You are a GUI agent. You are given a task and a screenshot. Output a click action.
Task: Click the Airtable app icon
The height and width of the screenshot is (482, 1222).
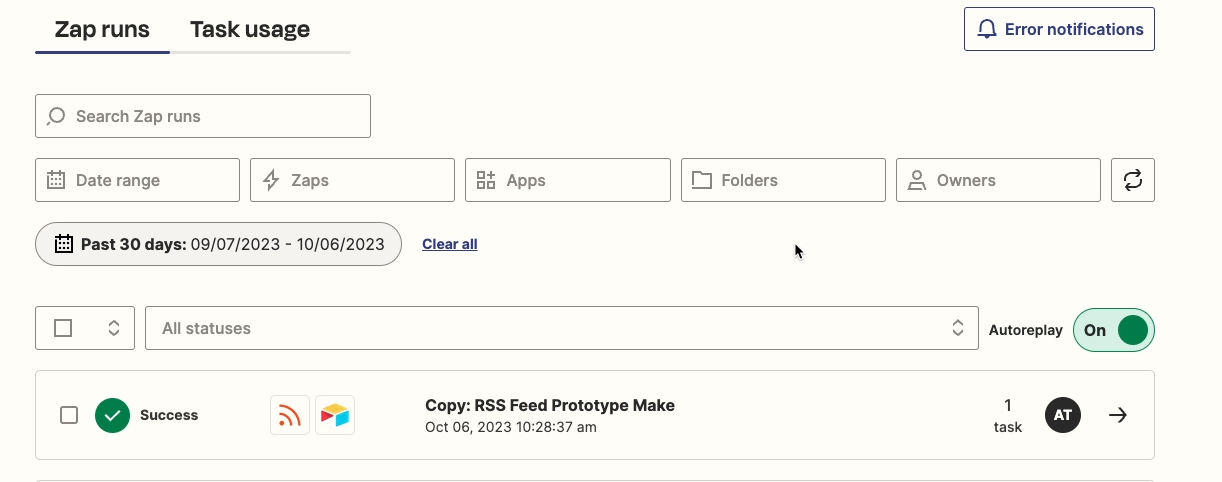pyautogui.click(x=335, y=415)
